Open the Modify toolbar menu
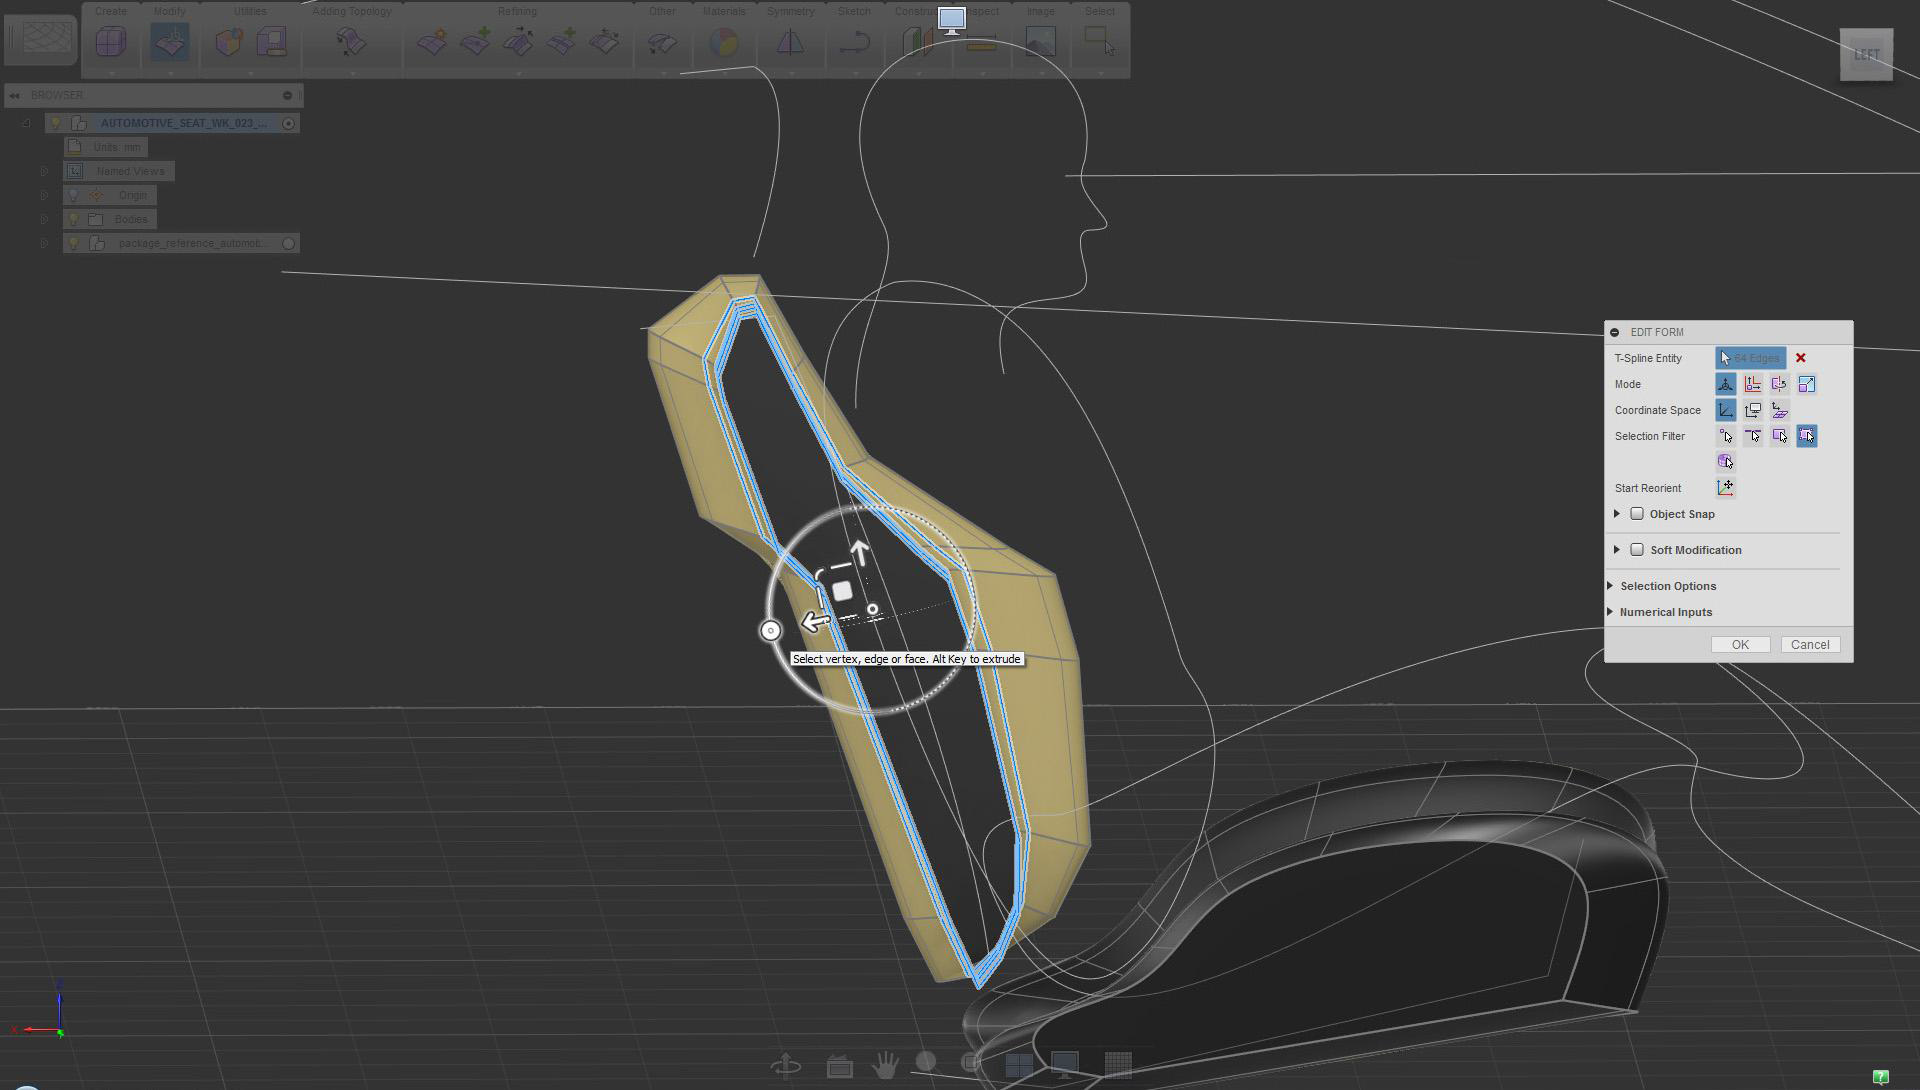Viewport: 1920px width, 1090px height. [x=169, y=12]
